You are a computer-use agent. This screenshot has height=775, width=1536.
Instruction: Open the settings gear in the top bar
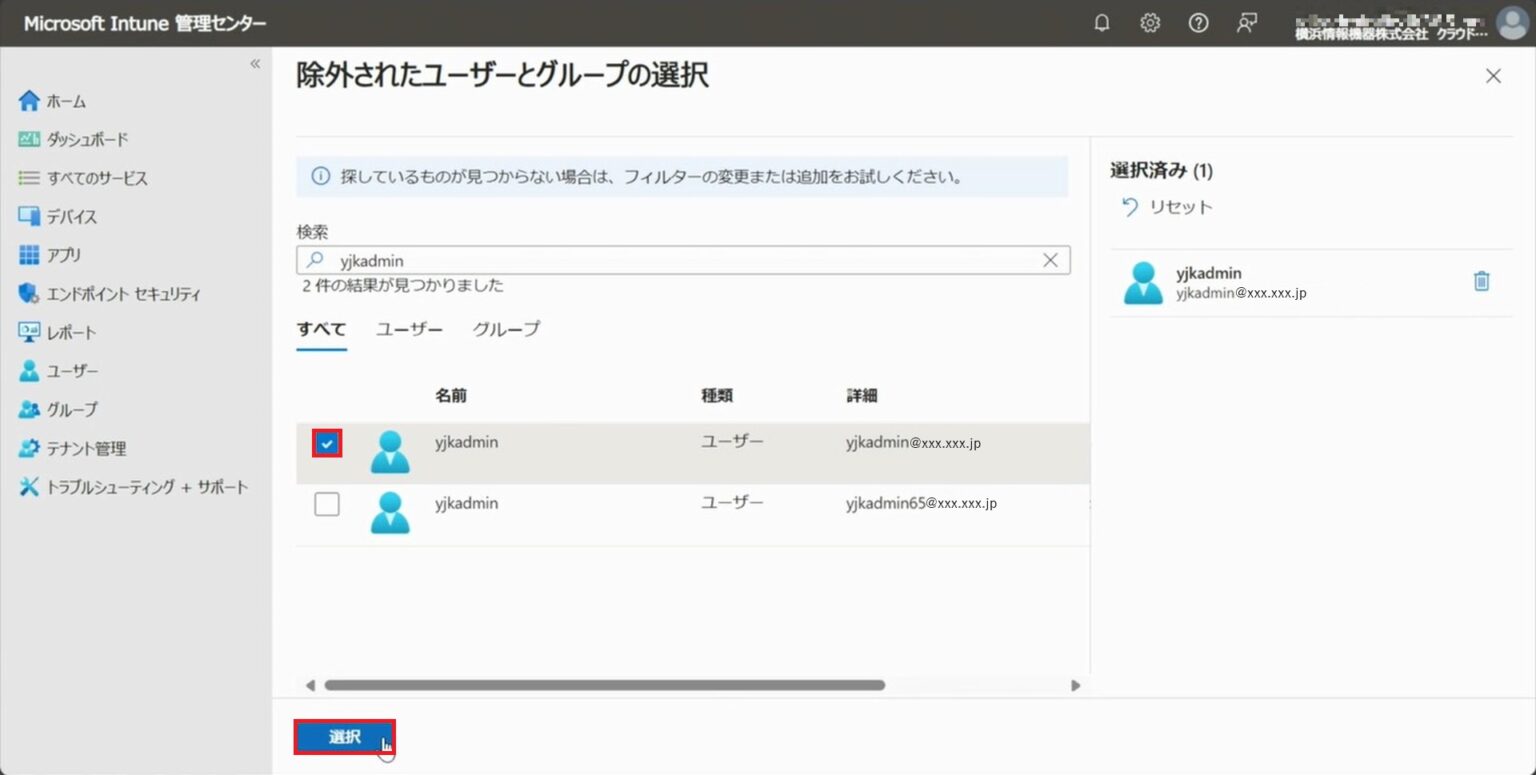[x=1150, y=23]
